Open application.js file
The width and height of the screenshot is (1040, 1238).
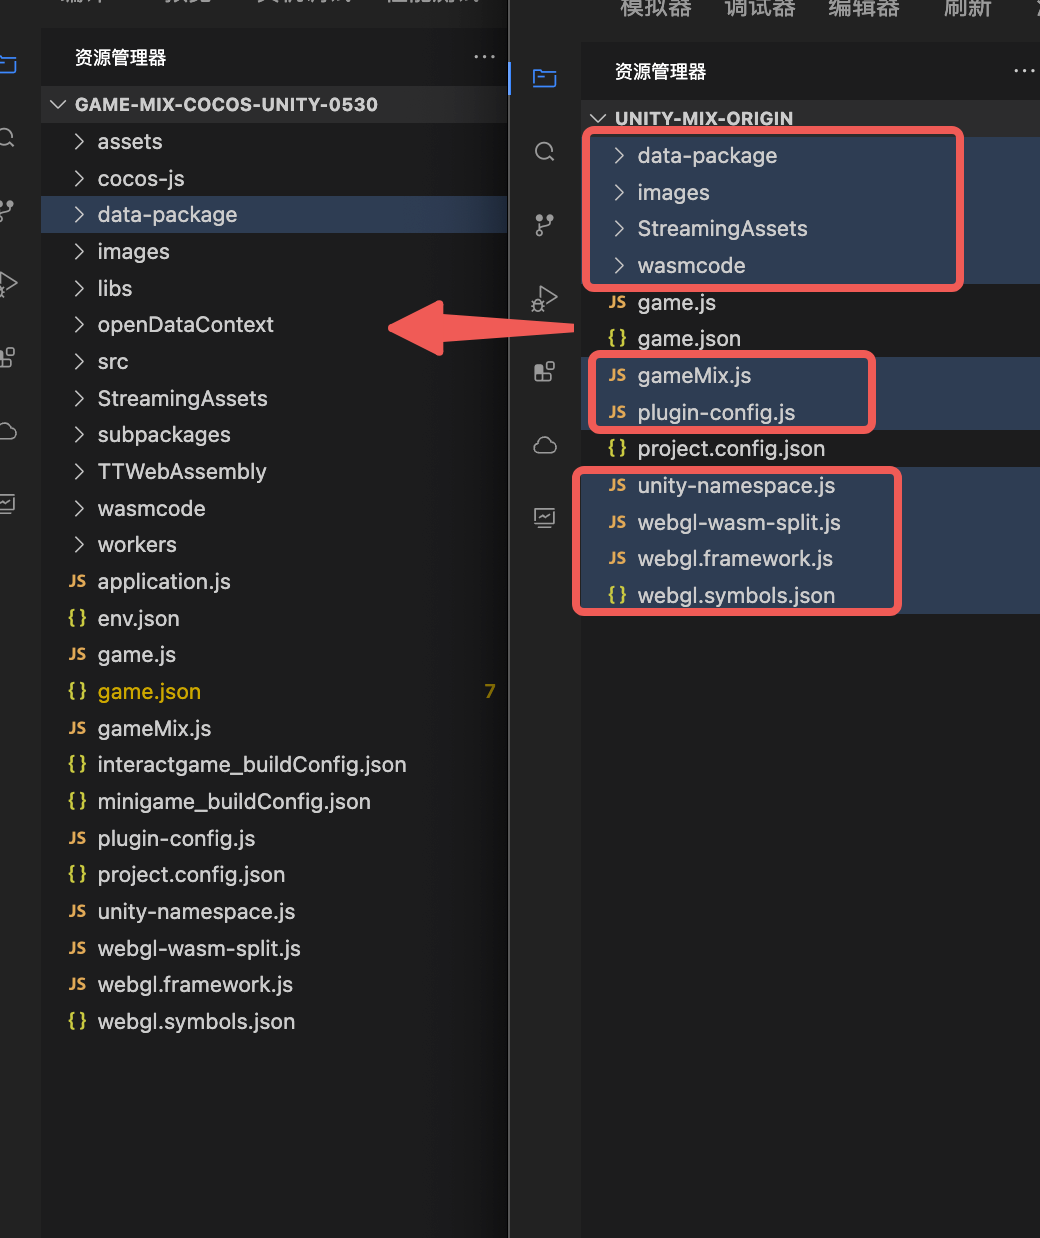pyautogui.click(x=164, y=582)
